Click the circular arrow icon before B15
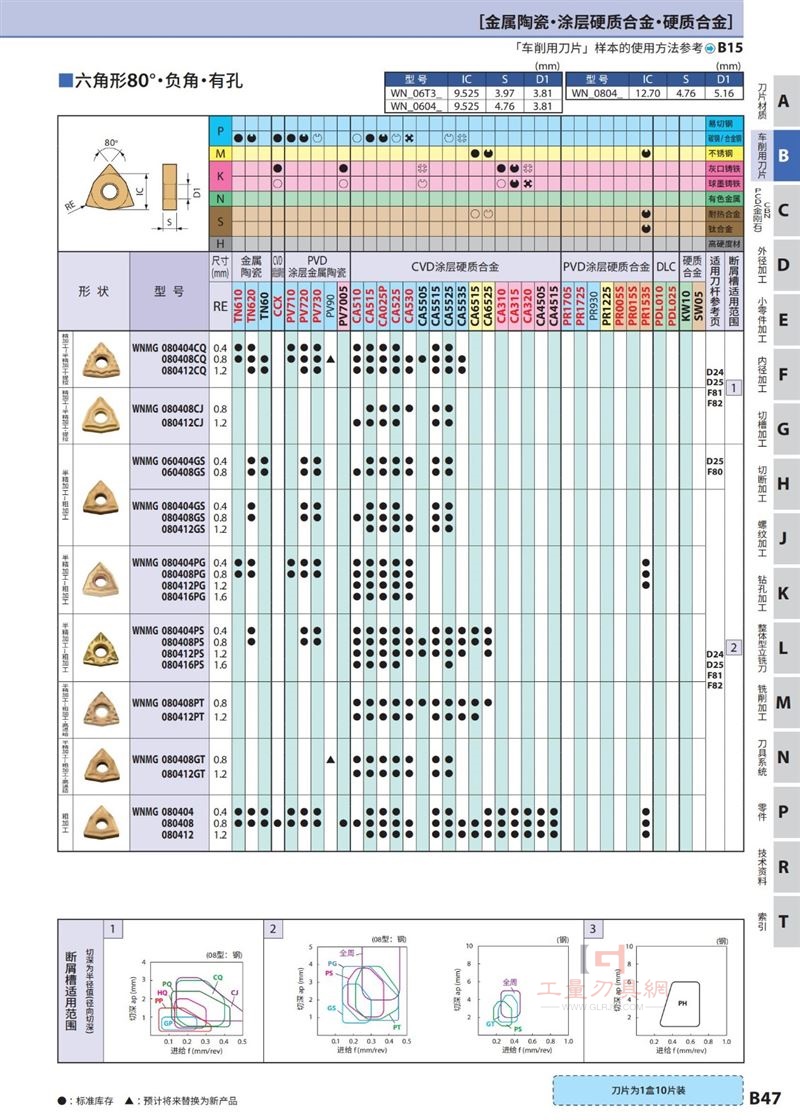Screen dimensions: 800x1120 (710, 49)
